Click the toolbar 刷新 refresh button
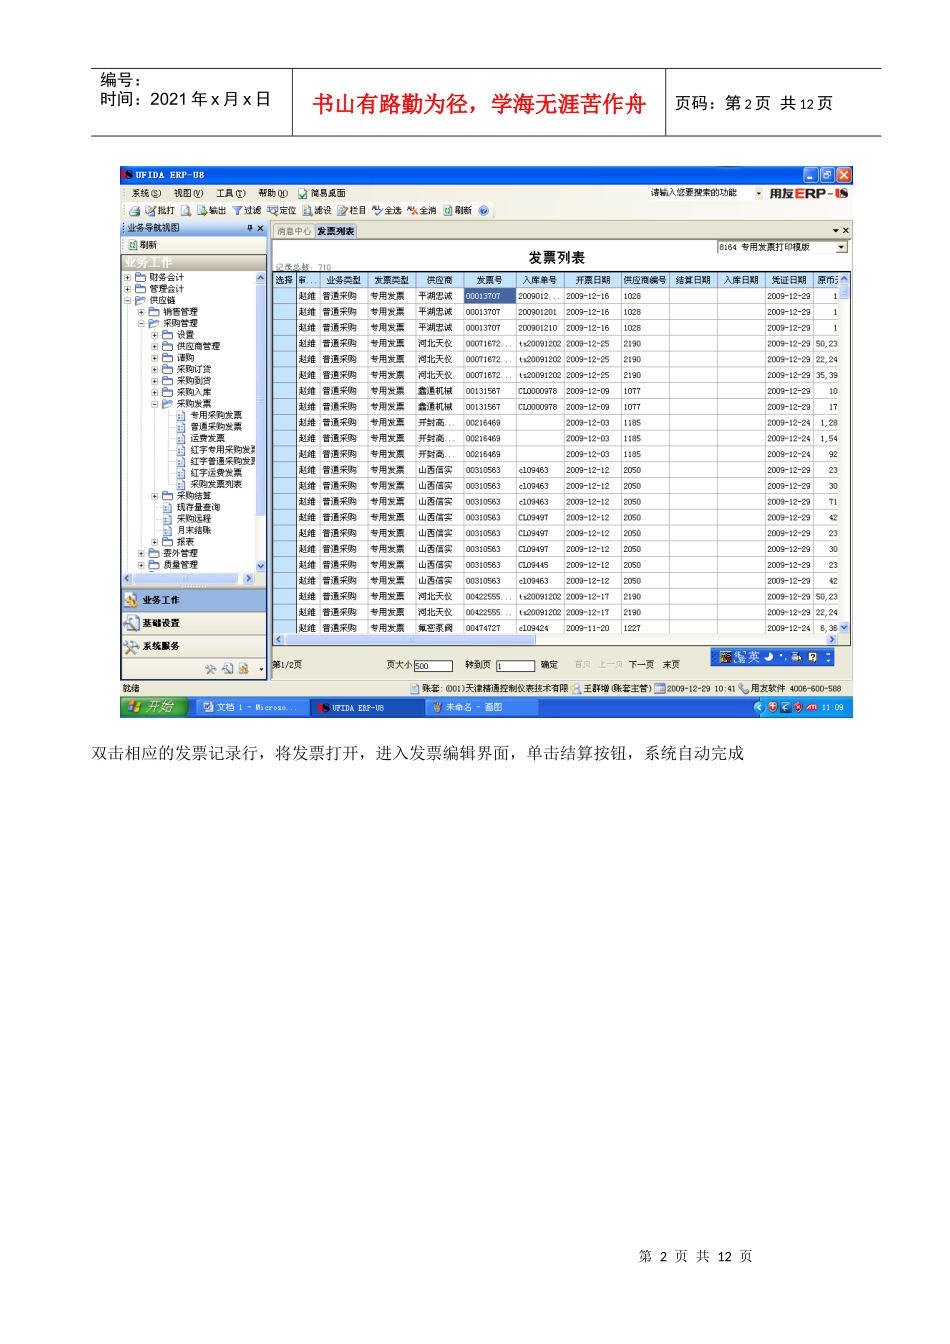Viewport: 950px width, 1344px height. point(457,211)
